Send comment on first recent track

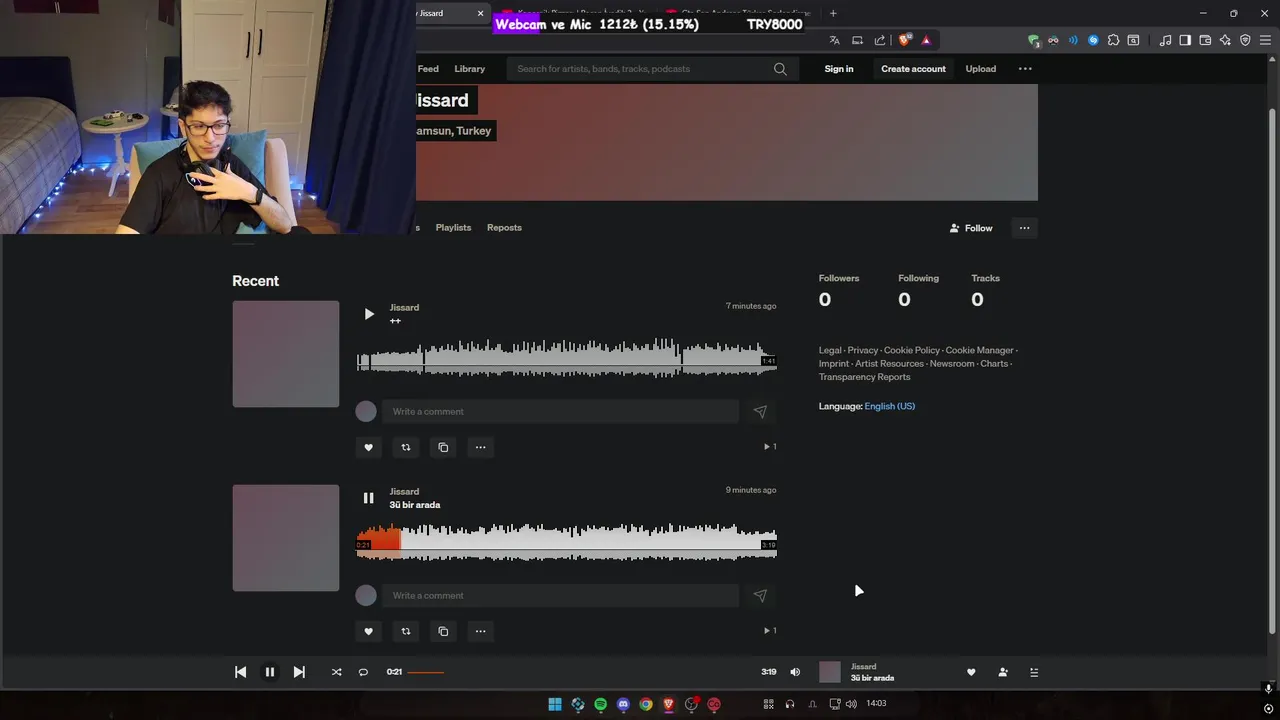pyautogui.click(x=760, y=411)
